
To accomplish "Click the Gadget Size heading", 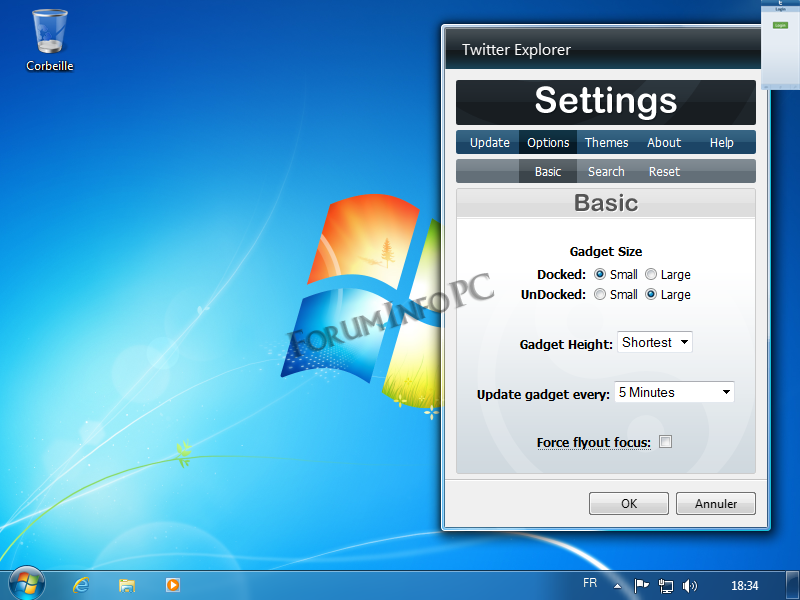I will point(606,252).
